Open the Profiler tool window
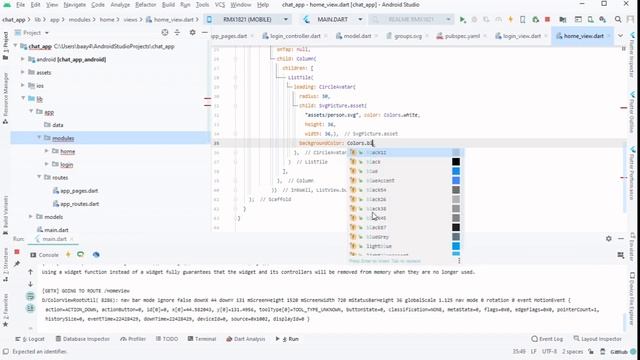This screenshot has width=640, height=360. point(133,339)
